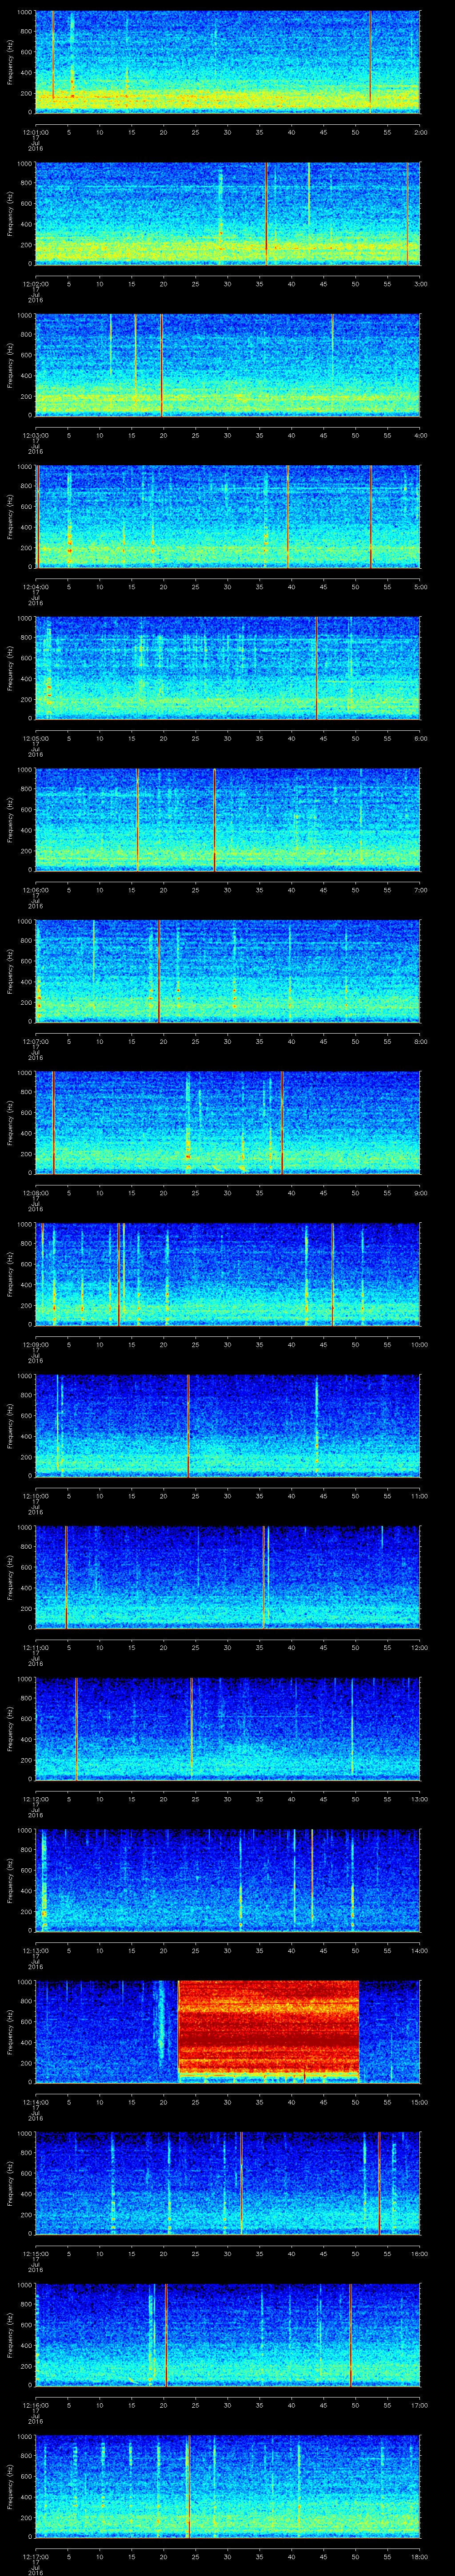Click the 14:00 end time label
Viewport: 455px width, 2576px height.
click(x=419, y=1950)
